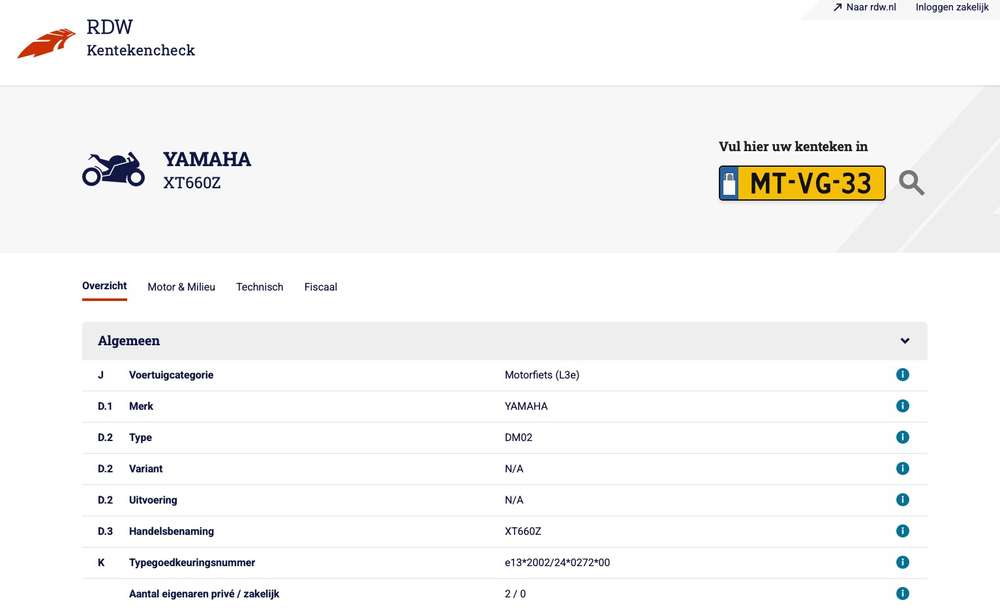
Task: Select the Overzicht tab
Action: tap(105, 286)
